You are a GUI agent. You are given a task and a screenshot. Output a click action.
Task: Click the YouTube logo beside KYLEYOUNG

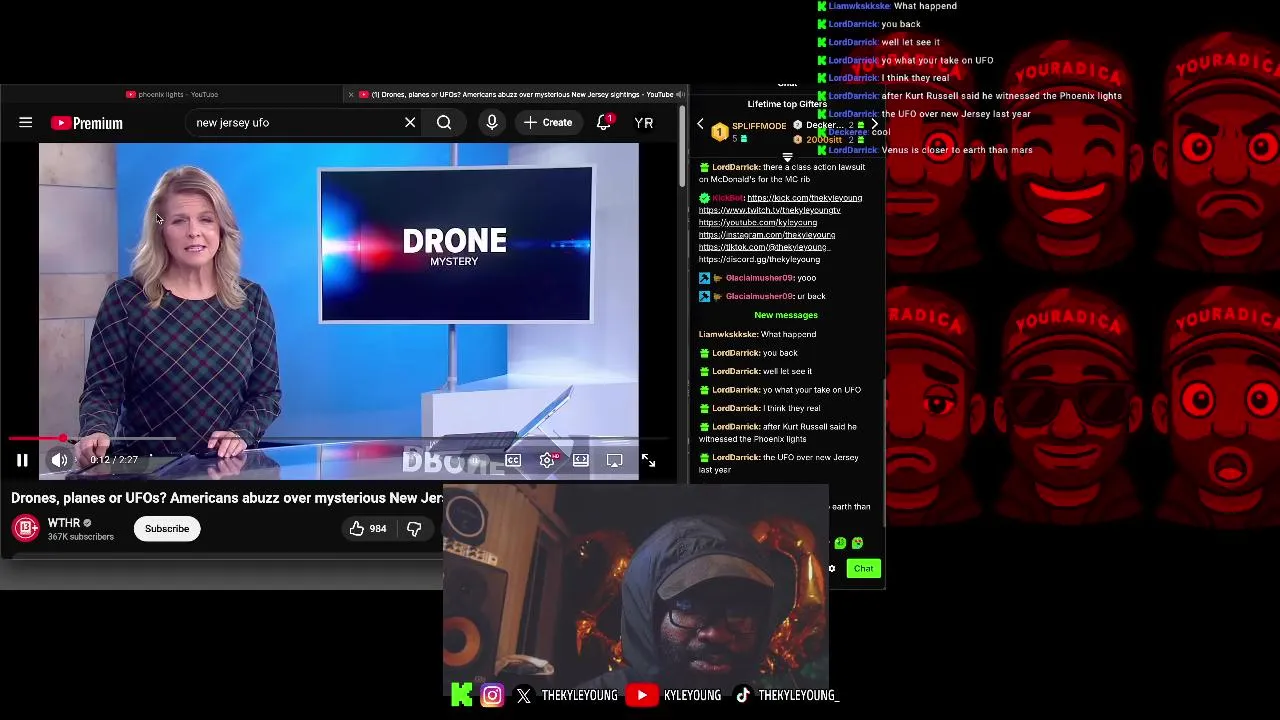tap(642, 695)
